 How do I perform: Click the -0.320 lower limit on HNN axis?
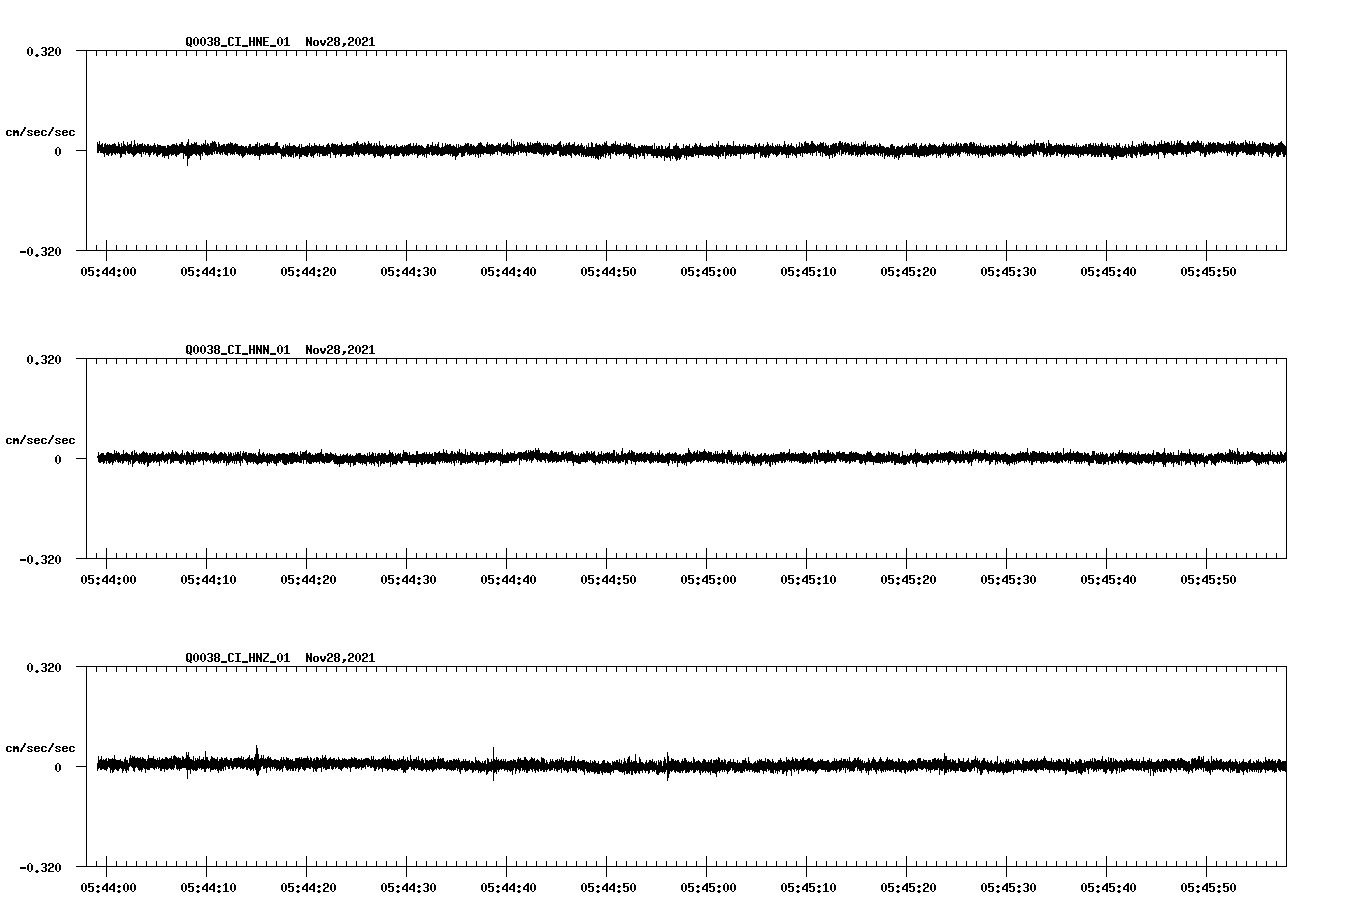pyautogui.click(x=40, y=560)
